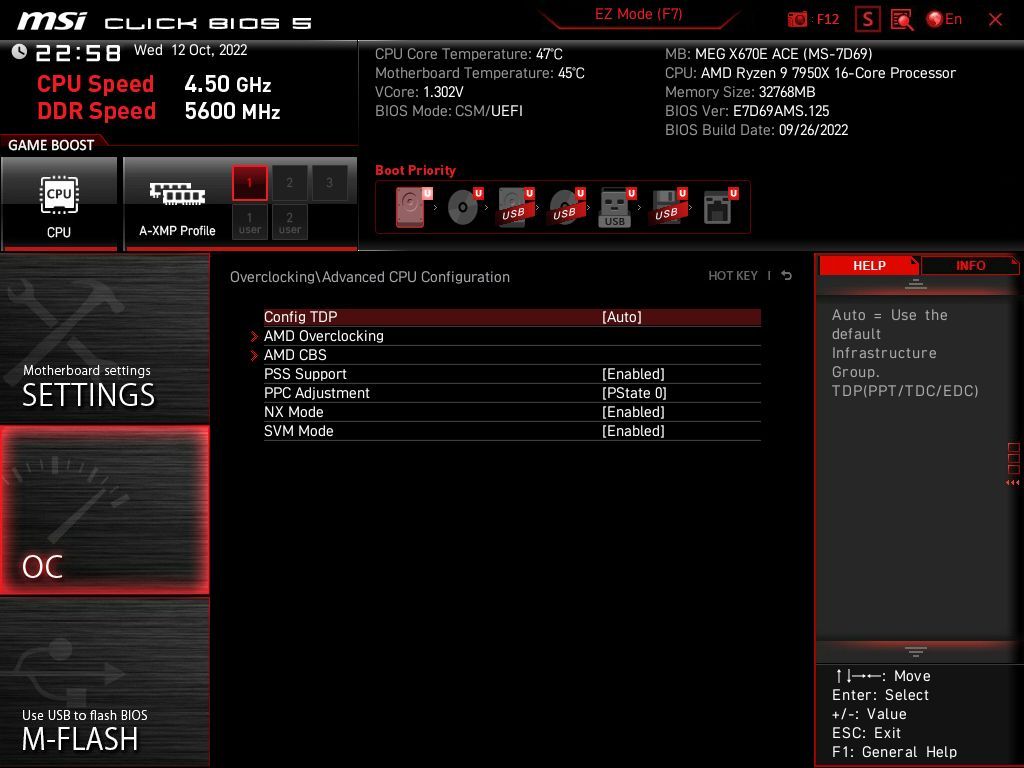
Task: Select A-XMP profile 3
Action: pyautogui.click(x=329, y=183)
